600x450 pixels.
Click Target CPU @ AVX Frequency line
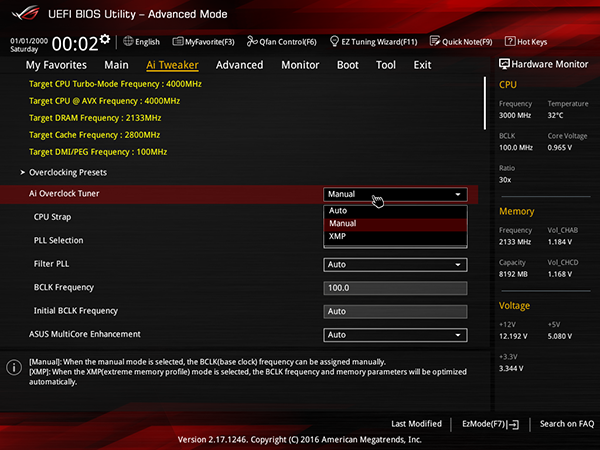(104, 101)
